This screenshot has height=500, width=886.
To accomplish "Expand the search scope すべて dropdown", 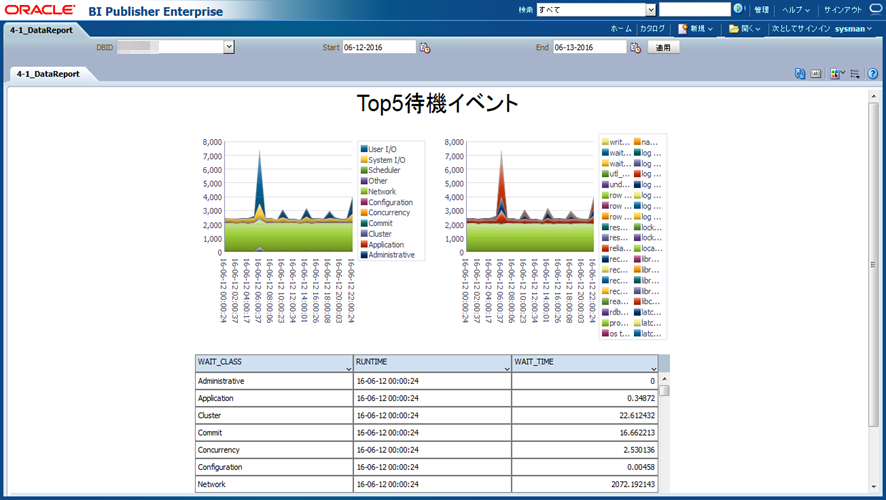I will pos(651,10).
